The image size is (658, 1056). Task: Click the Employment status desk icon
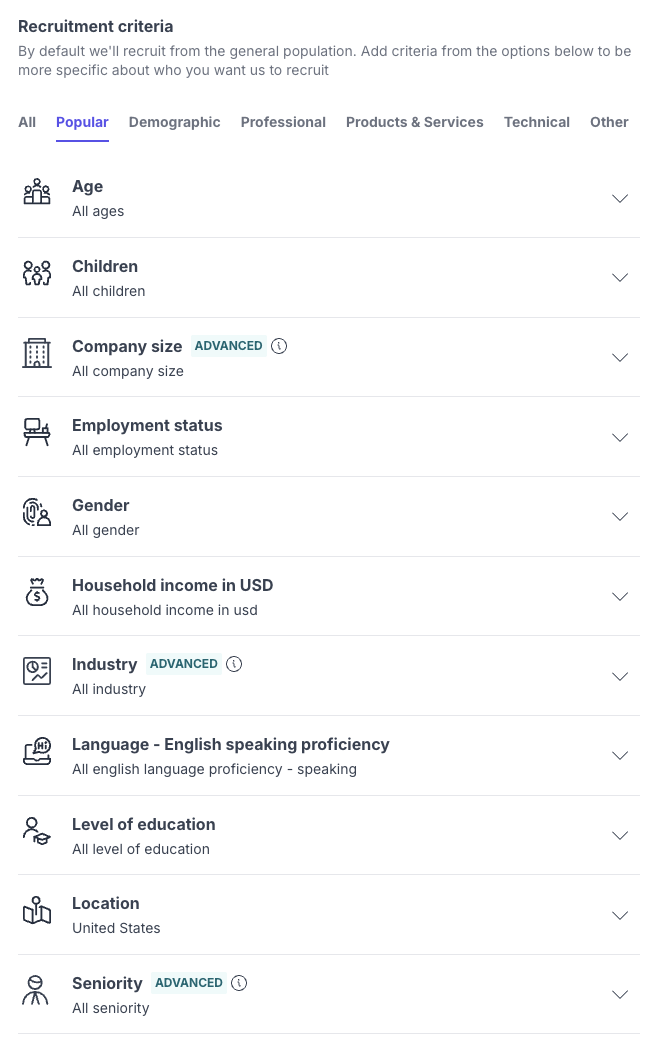click(37, 432)
